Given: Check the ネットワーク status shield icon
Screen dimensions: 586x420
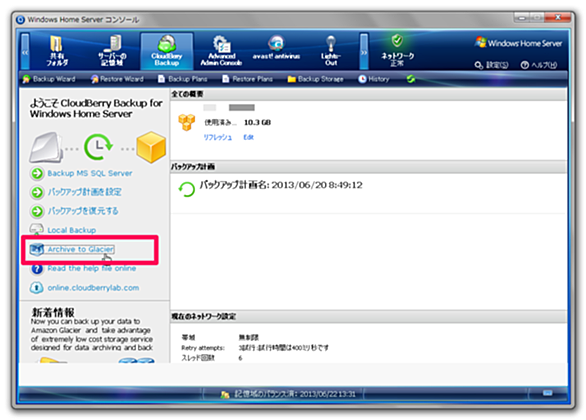Looking at the screenshot, I should [397, 41].
